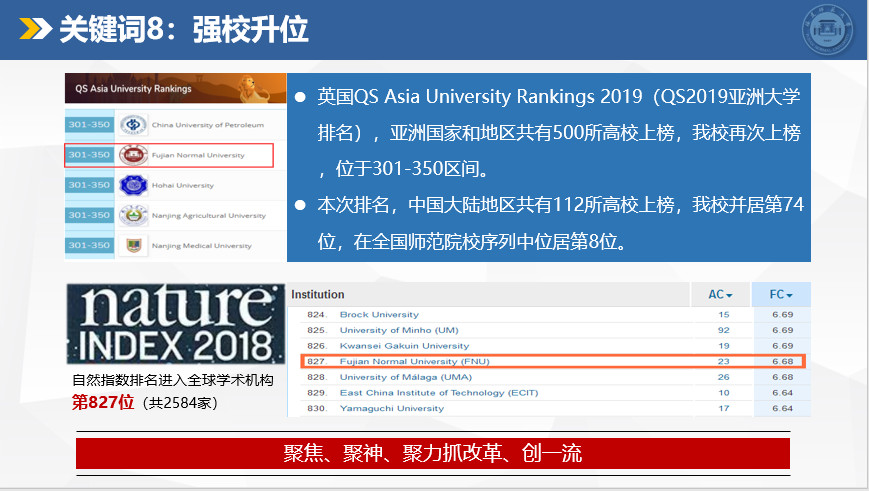This screenshot has height=491, width=869.
Task: Open the University of Málaga (UMA) link
Action: (x=406, y=377)
